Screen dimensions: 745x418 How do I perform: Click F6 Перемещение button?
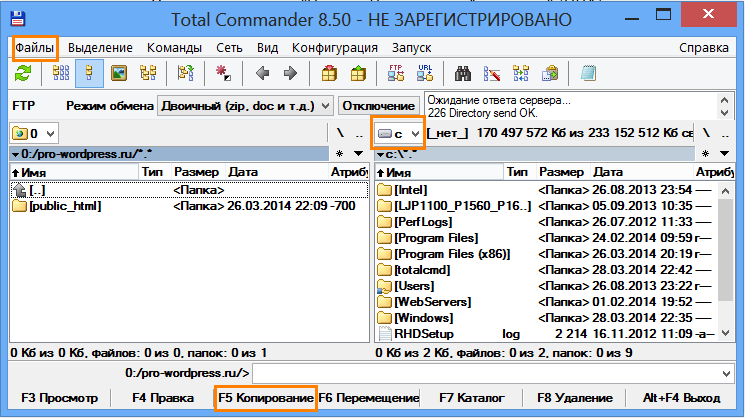[x=369, y=398]
